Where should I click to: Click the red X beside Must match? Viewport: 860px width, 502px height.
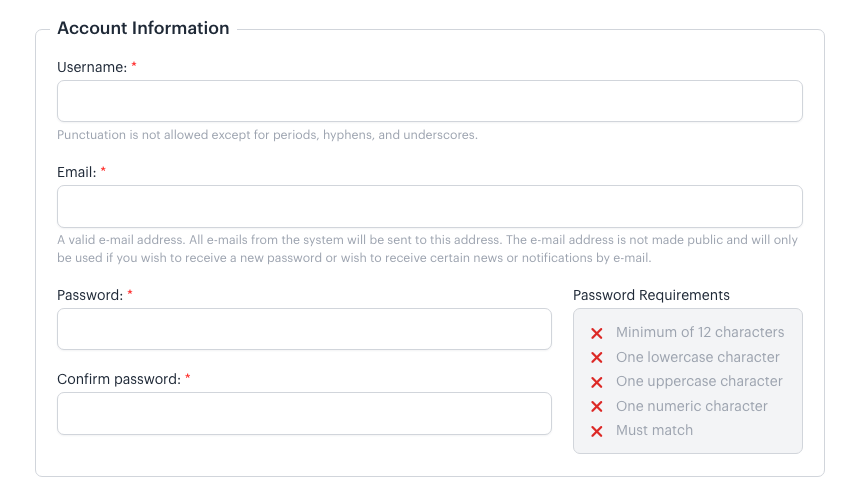tap(597, 431)
